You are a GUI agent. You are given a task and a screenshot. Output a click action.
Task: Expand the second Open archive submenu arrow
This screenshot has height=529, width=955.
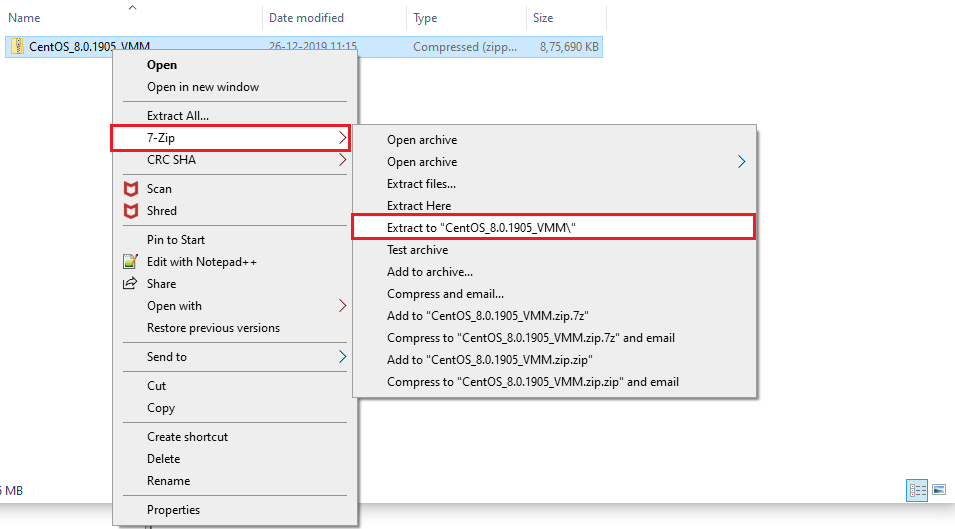741,162
